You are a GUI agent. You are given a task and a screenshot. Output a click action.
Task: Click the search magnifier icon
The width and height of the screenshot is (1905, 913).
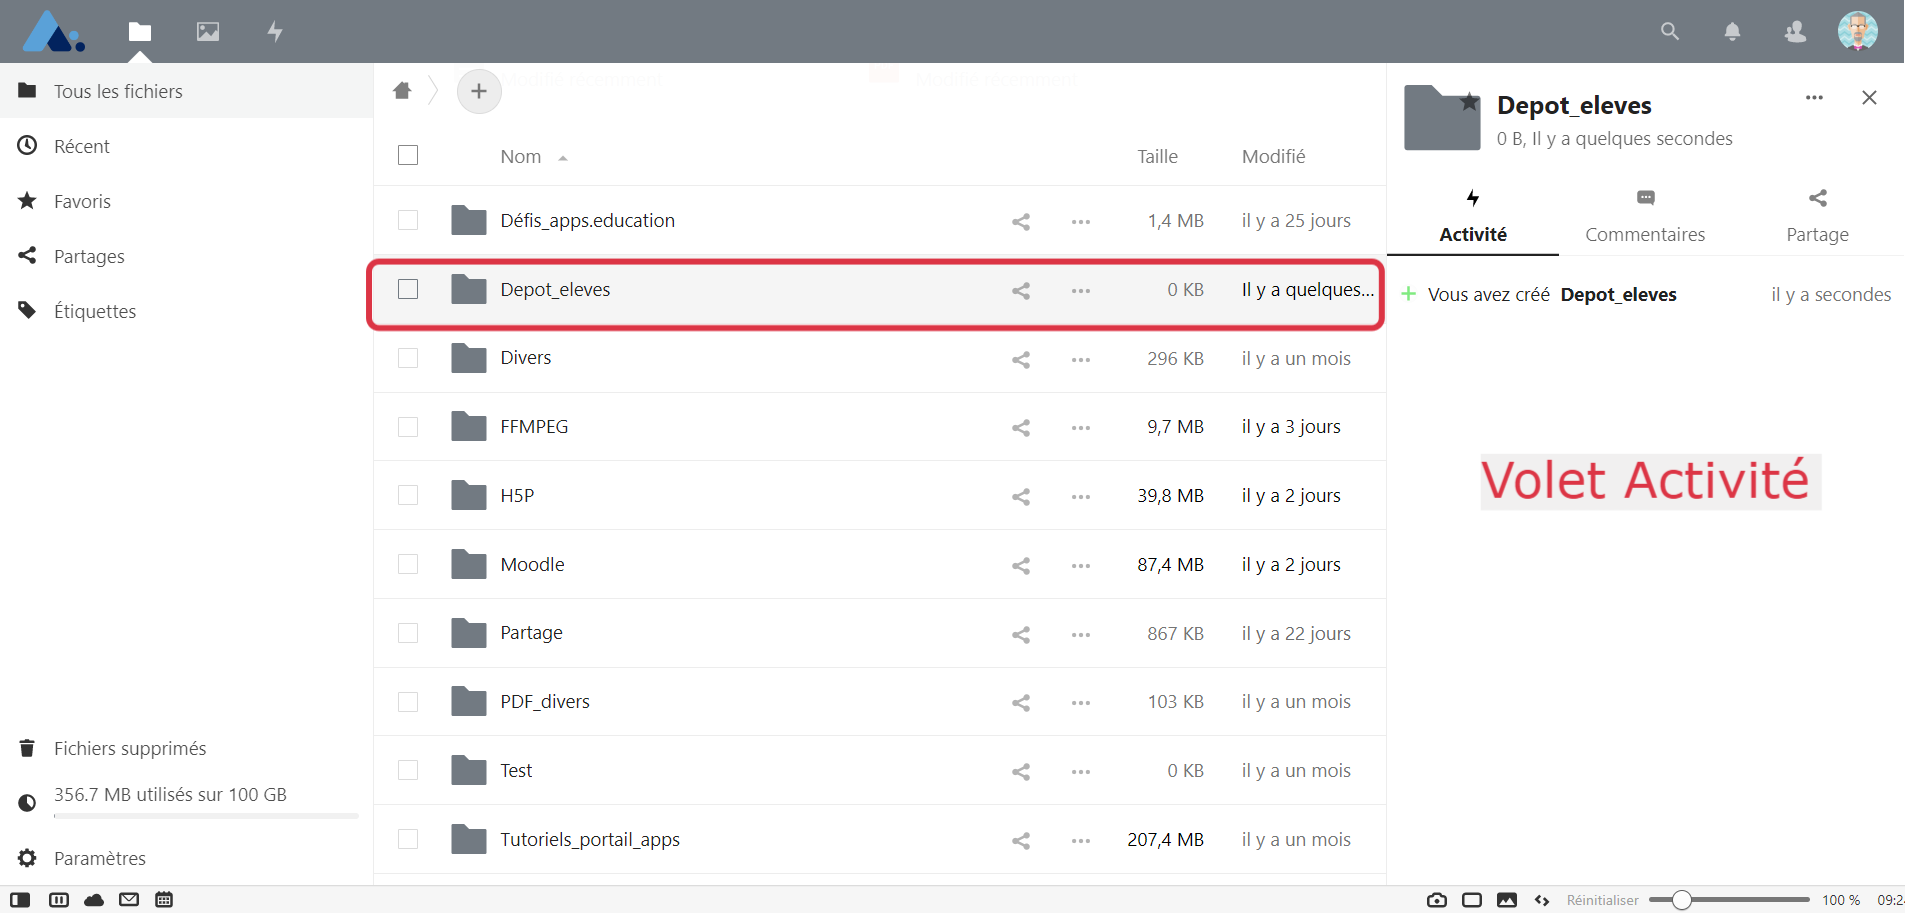(1669, 32)
